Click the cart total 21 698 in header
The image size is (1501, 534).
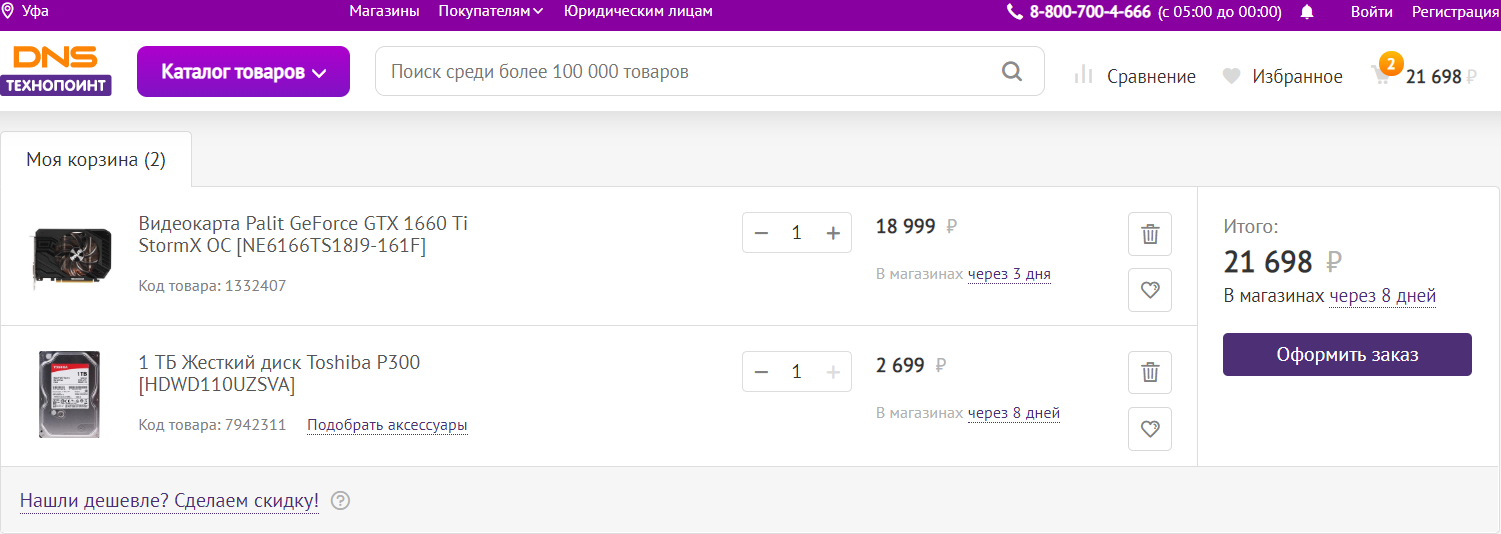(1441, 76)
